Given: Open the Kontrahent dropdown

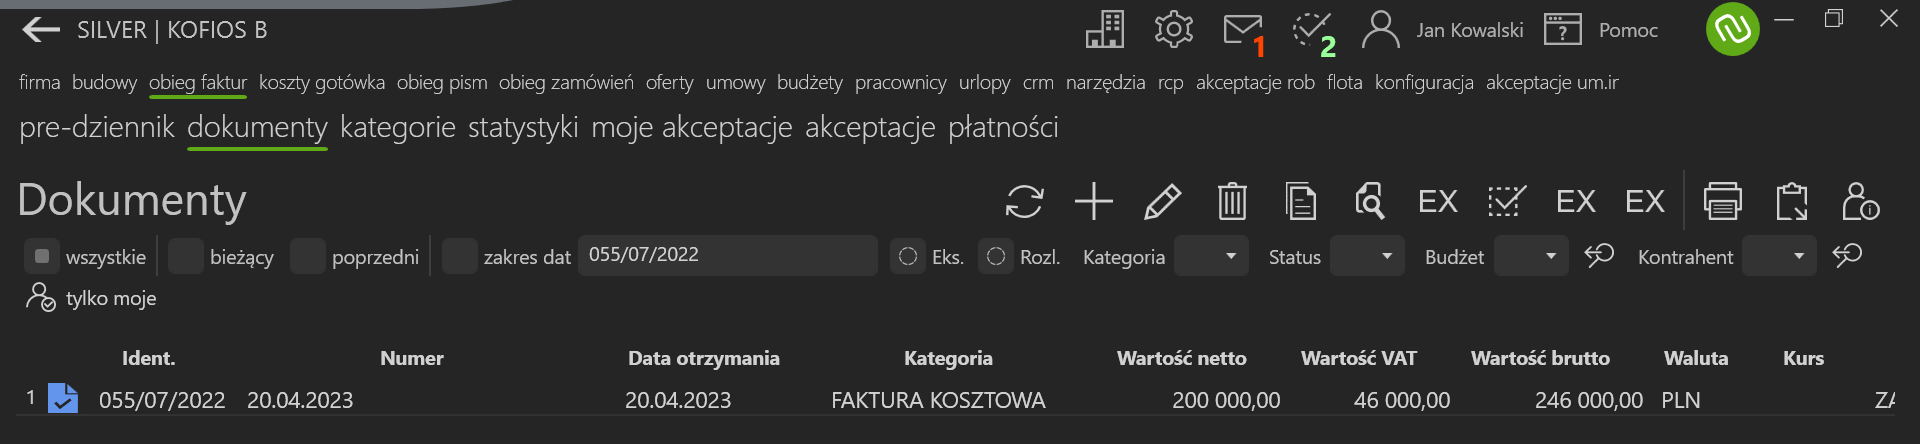Looking at the screenshot, I should [1779, 256].
